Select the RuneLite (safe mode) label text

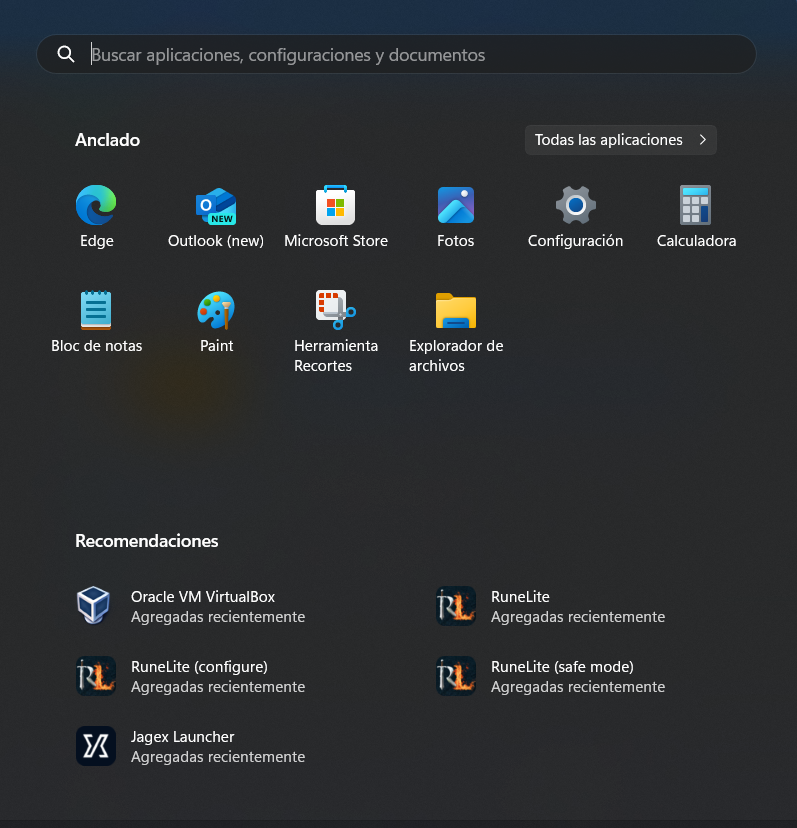pyautogui.click(x=562, y=667)
